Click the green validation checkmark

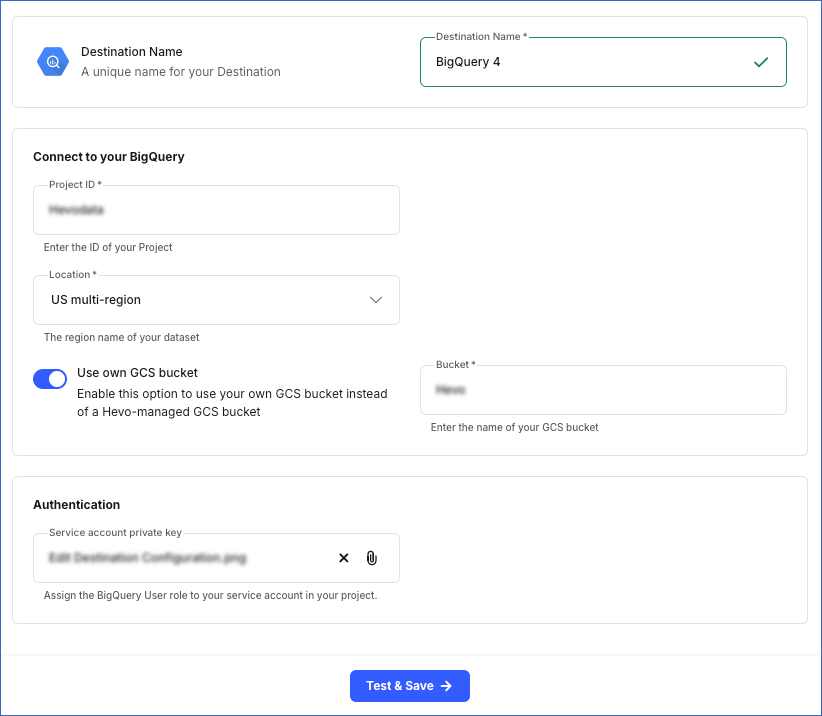761,61
